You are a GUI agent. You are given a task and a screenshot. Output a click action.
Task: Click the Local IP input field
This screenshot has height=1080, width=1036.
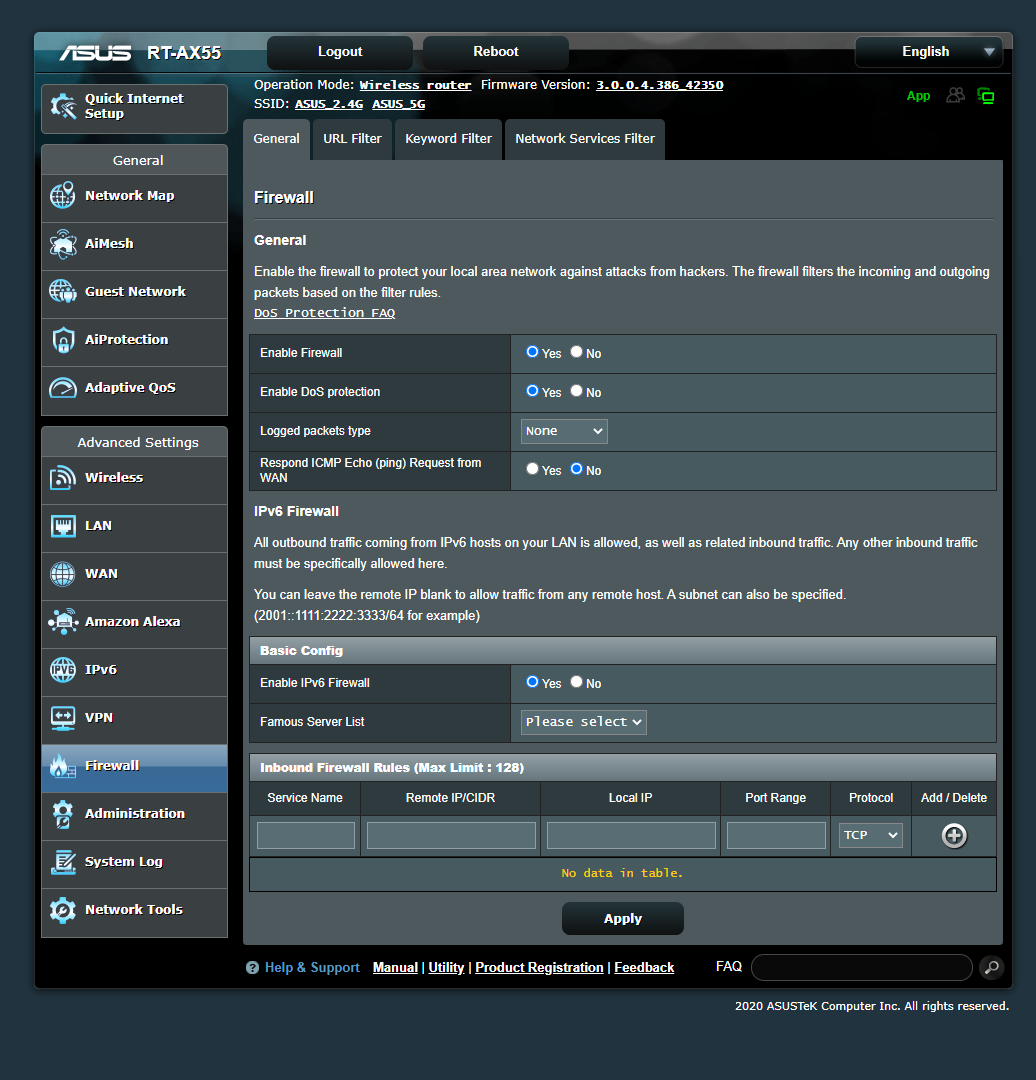pos(631,835)
